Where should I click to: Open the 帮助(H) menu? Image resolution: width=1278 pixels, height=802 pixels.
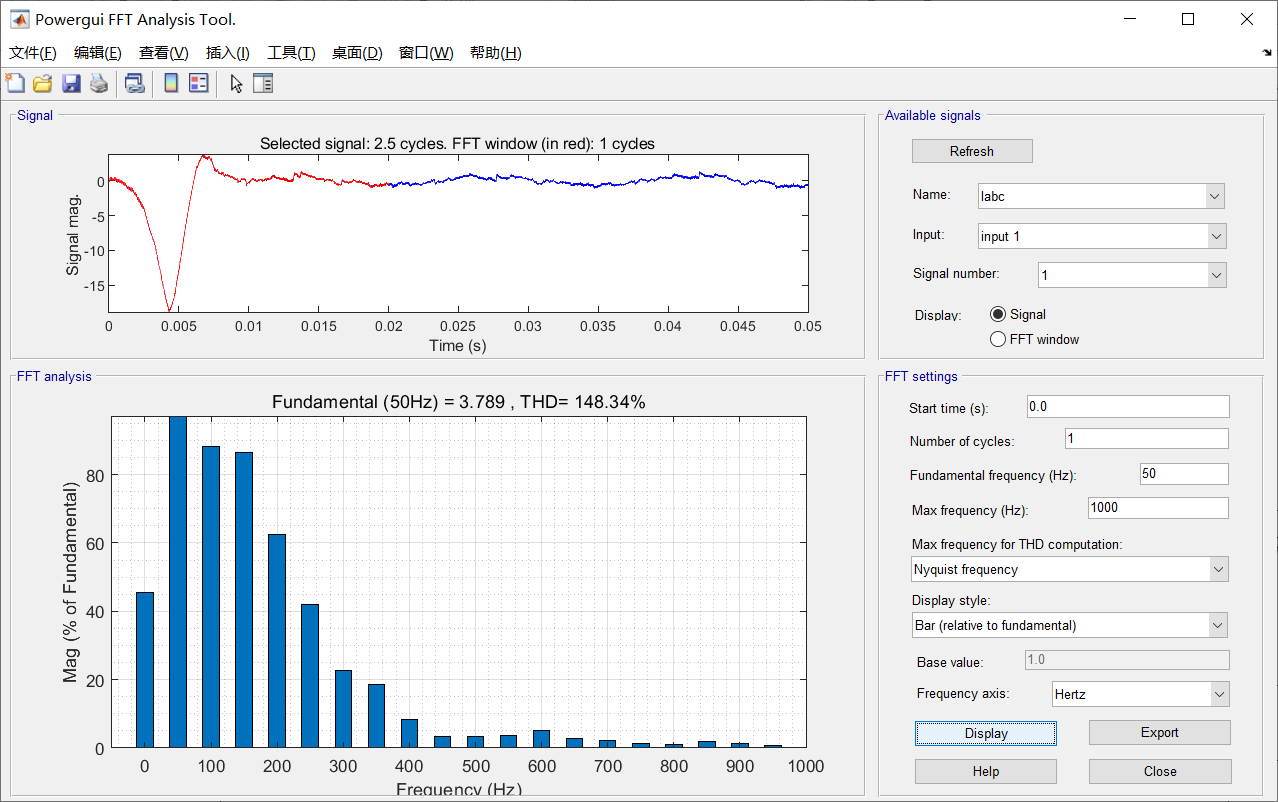[x=496, y=53]
